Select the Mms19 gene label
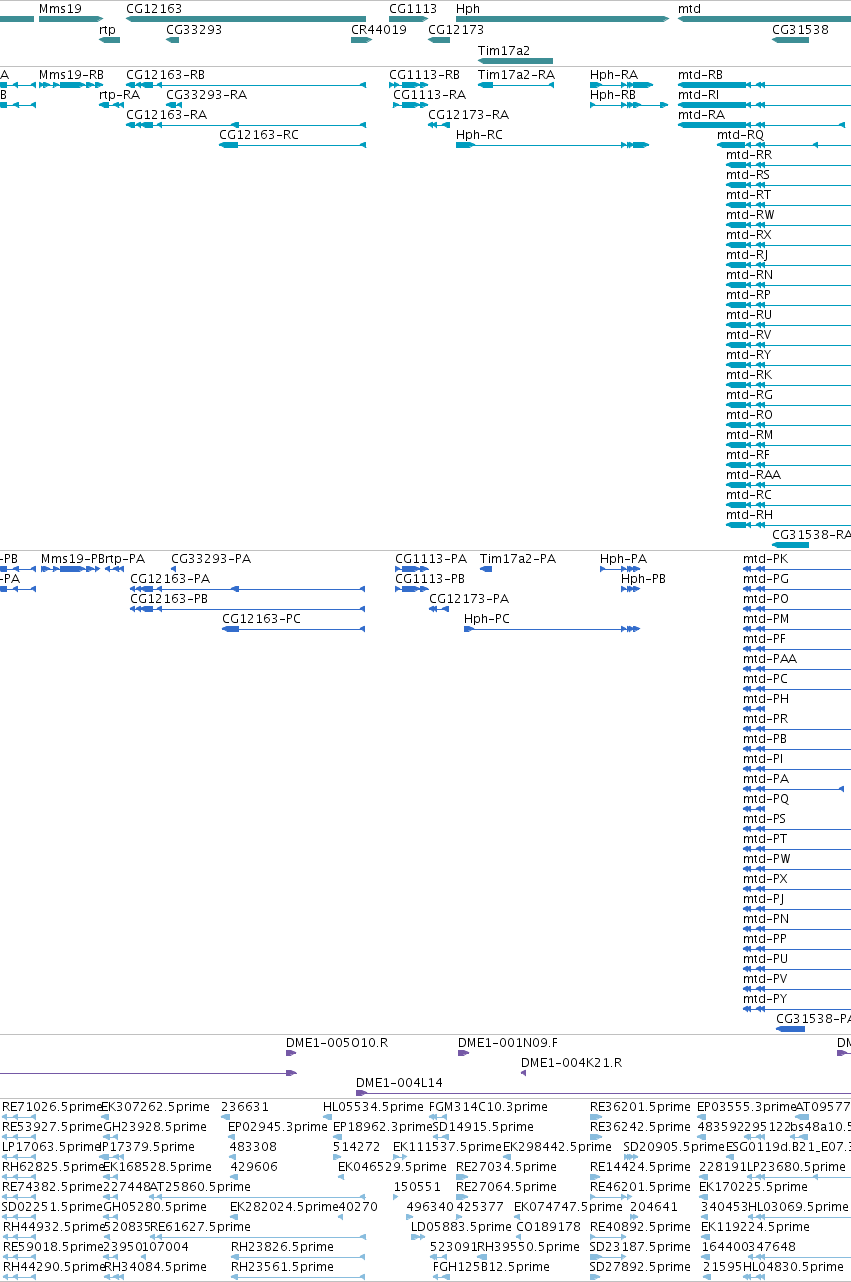 click(60, 9)
